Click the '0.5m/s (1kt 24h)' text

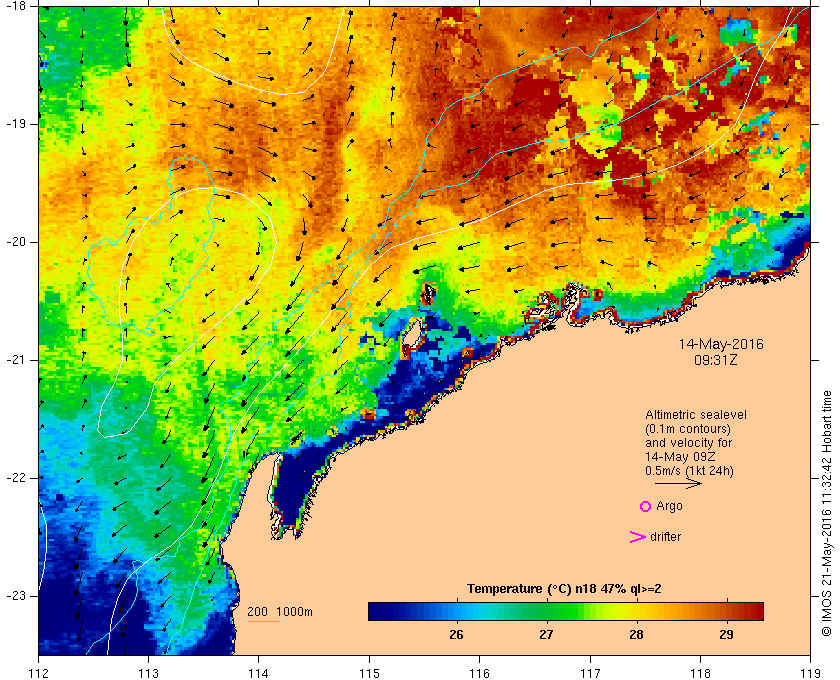pos(689,471)
